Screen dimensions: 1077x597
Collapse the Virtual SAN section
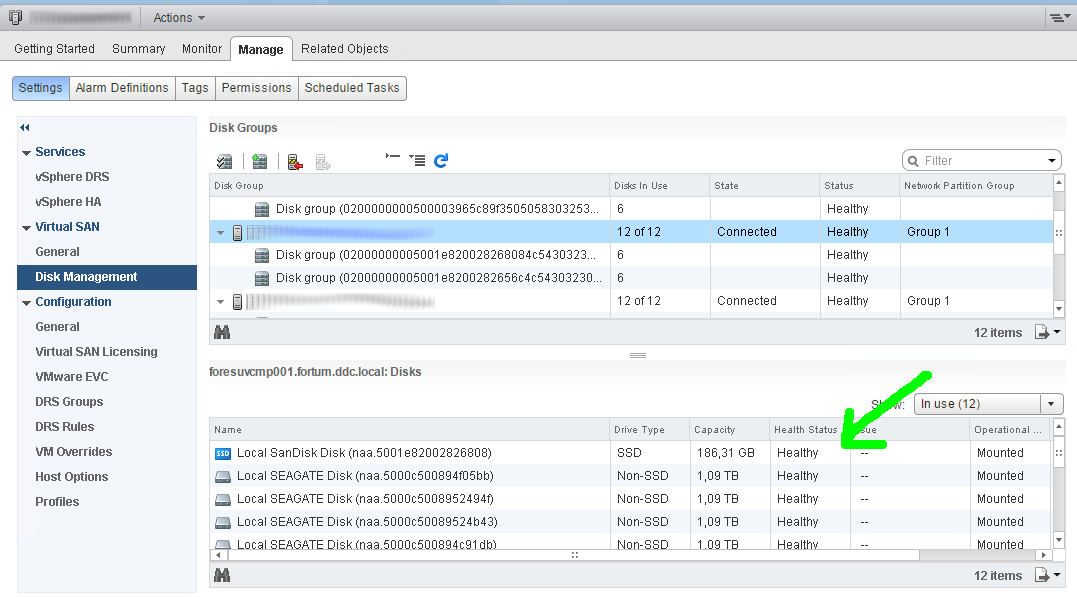pyautogui.click(x=26, y=227)
